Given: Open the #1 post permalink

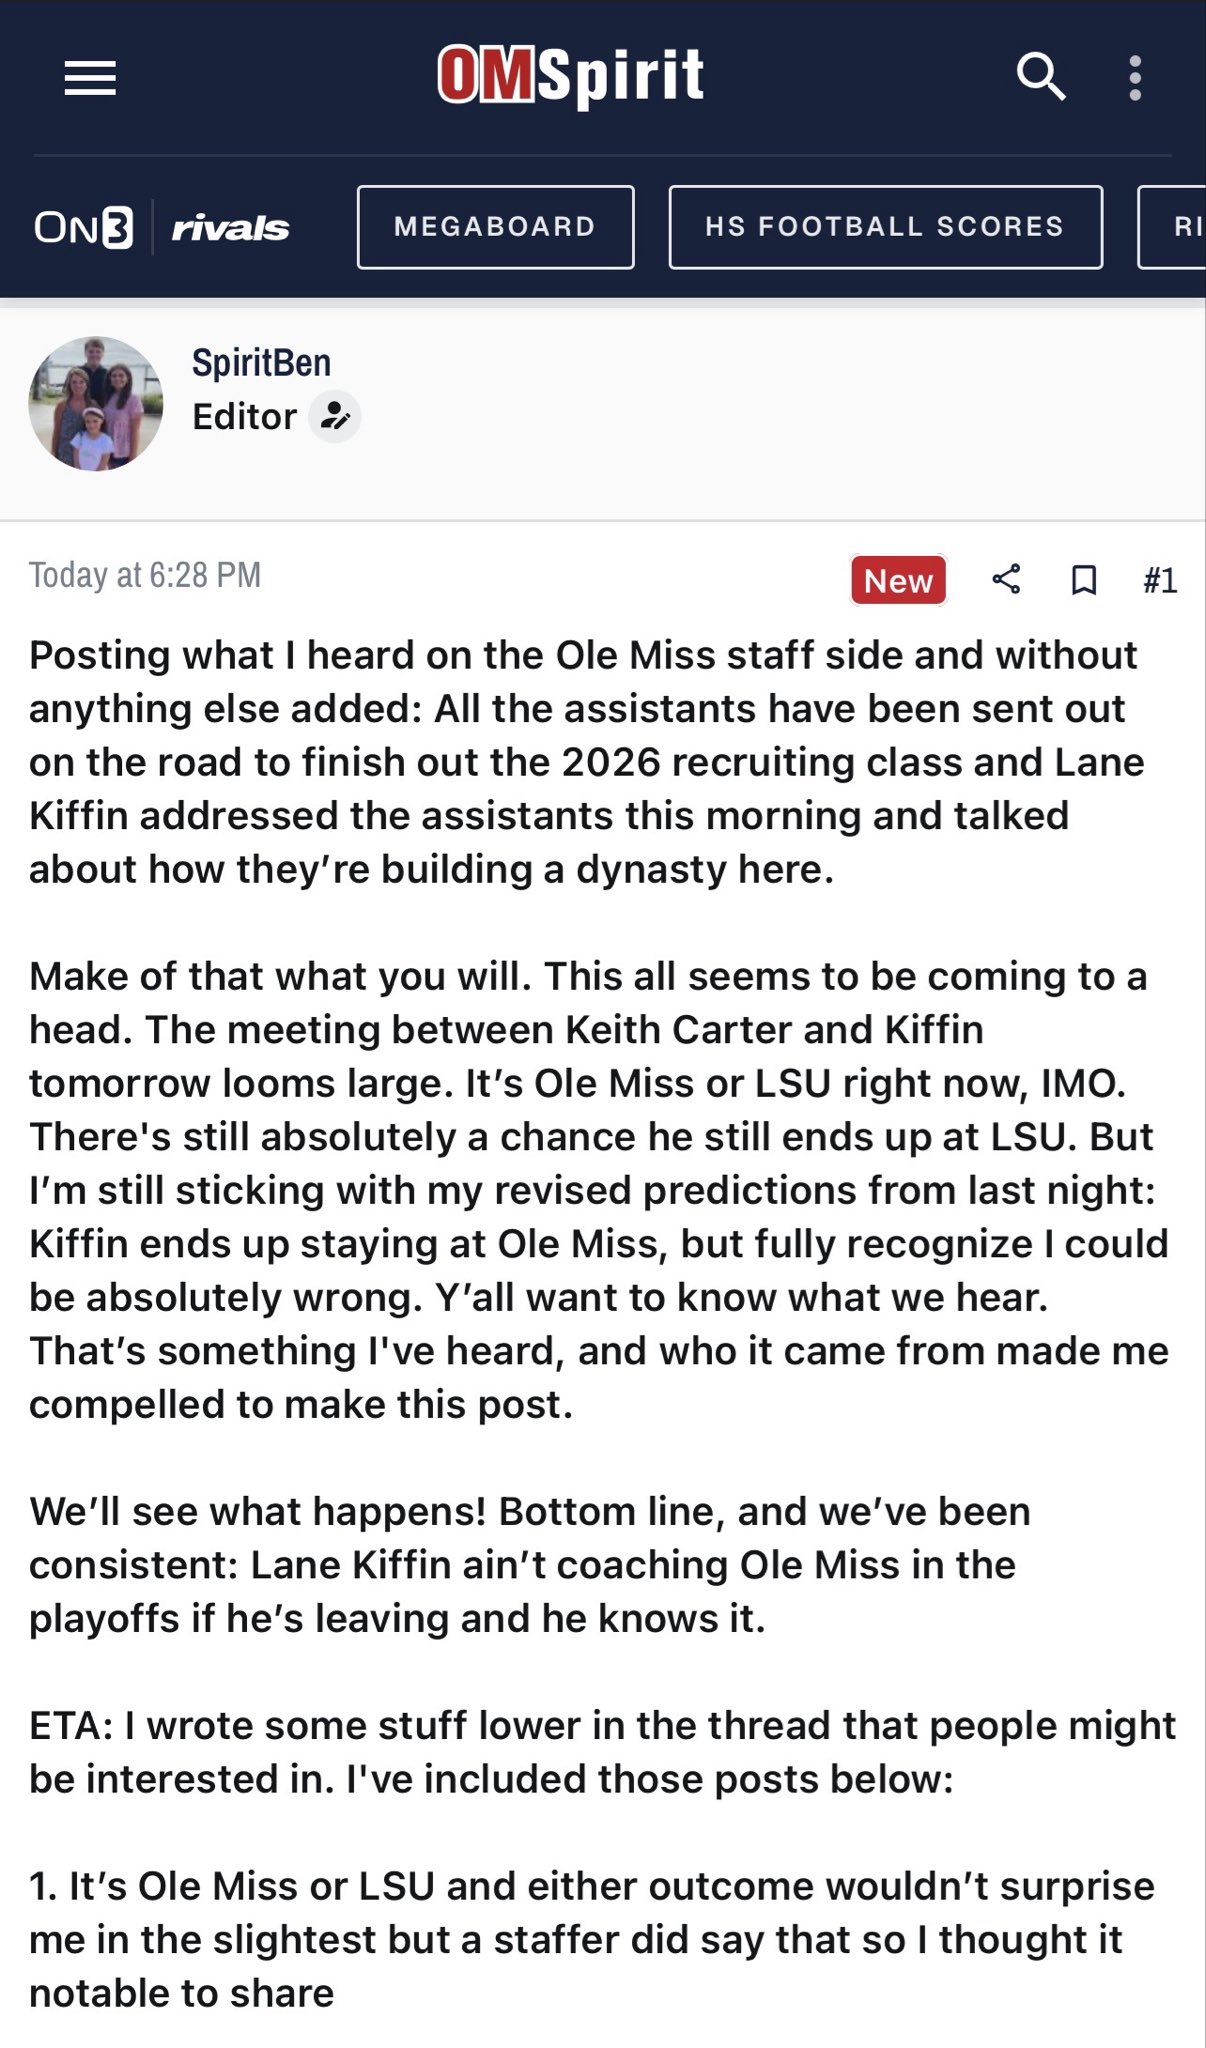Looking at the screenshot, I should pos(1160,580).
